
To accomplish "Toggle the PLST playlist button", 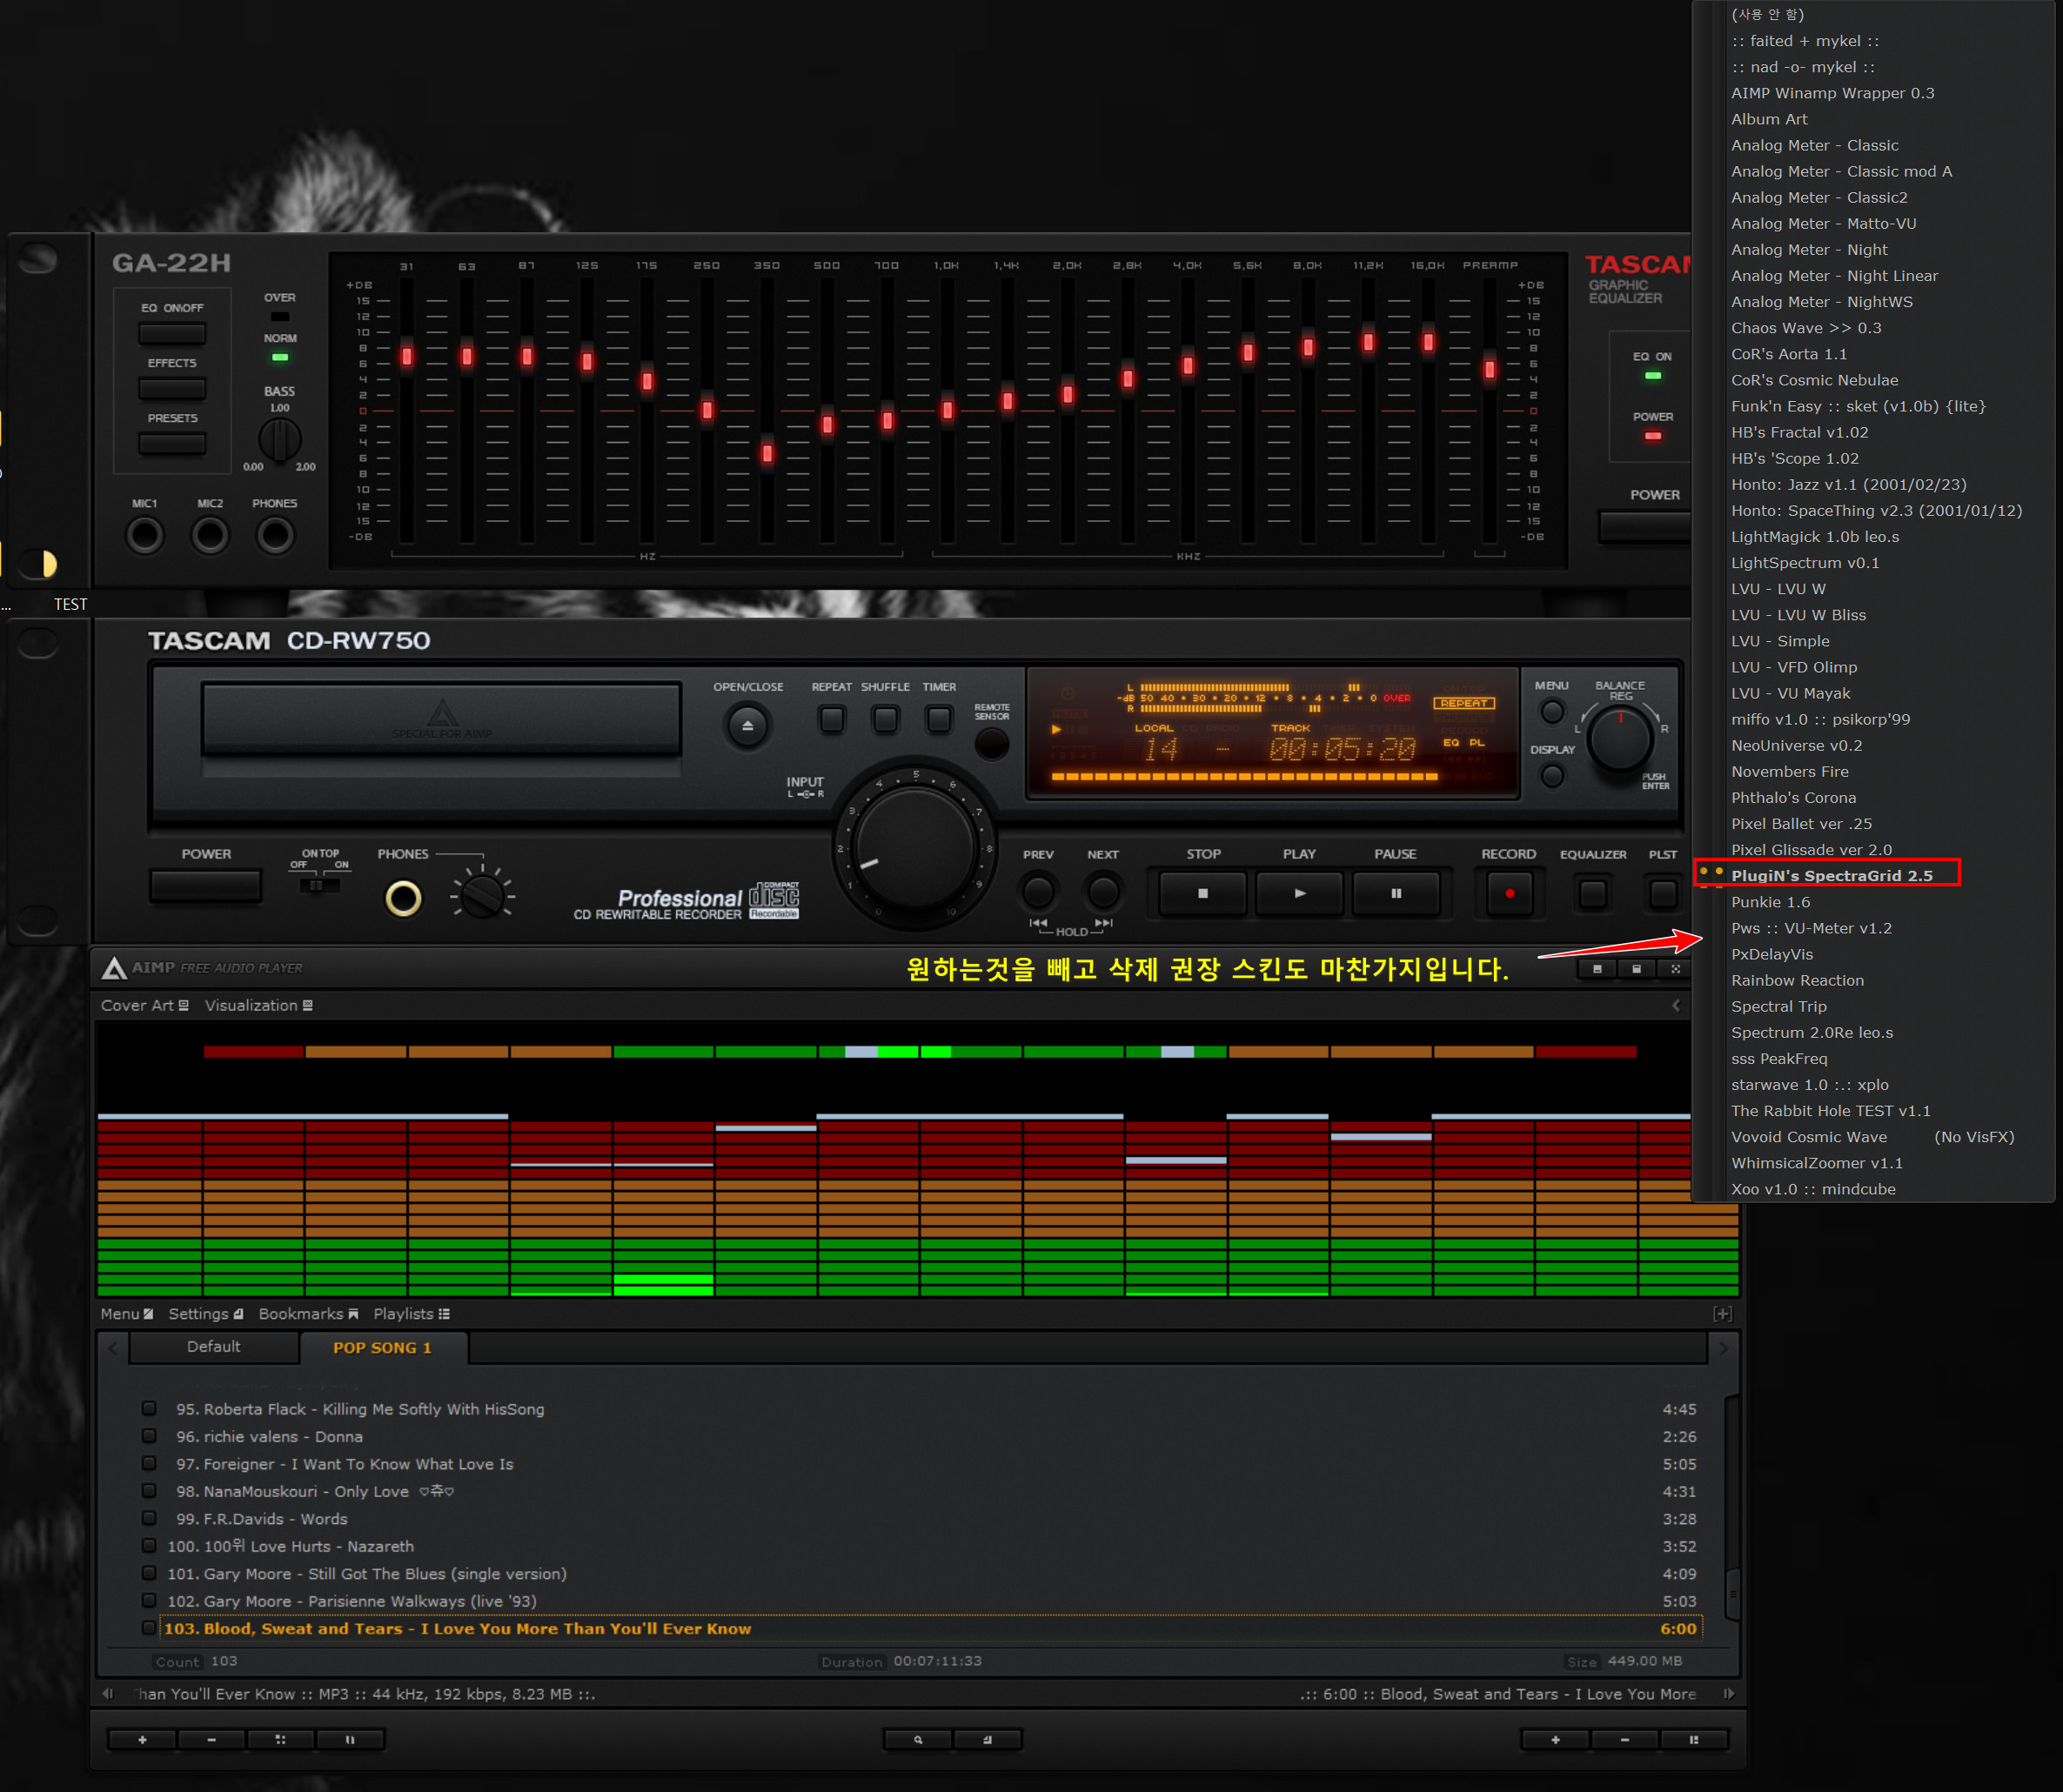I will [x=1663, y=893].
